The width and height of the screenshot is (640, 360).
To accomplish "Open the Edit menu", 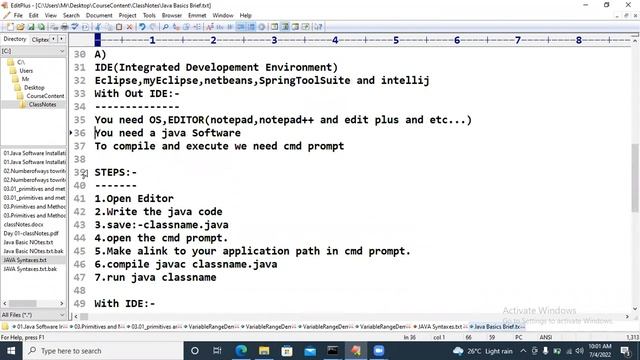I will (x=33, y=16).
